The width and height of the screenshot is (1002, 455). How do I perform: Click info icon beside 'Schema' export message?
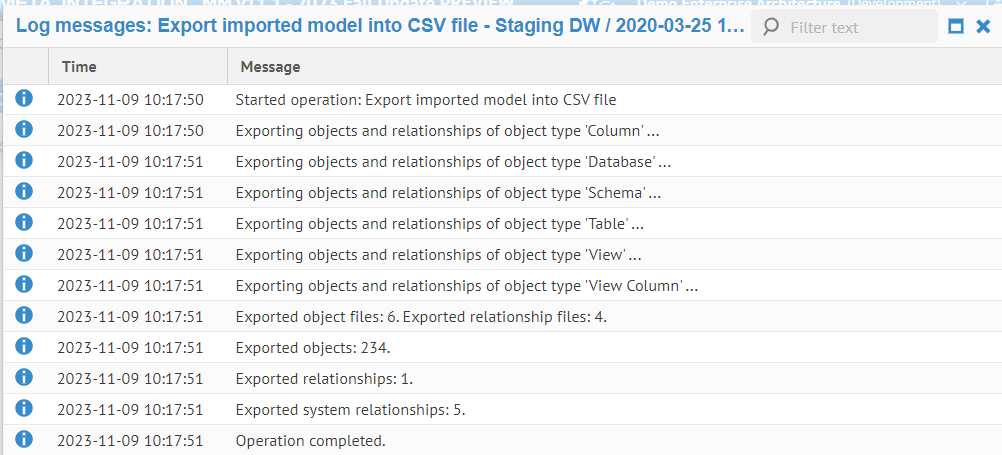[x=25, y=191]
